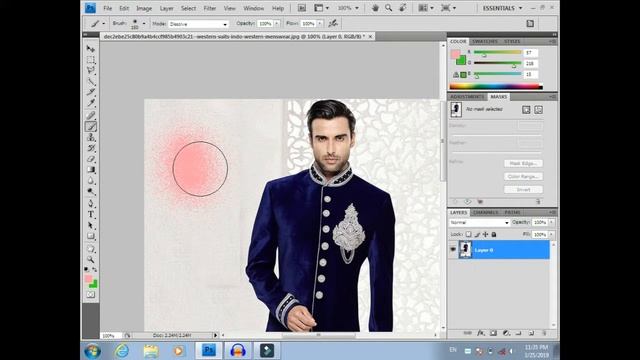Open the layer blend mode dropdown

point(479,222)
